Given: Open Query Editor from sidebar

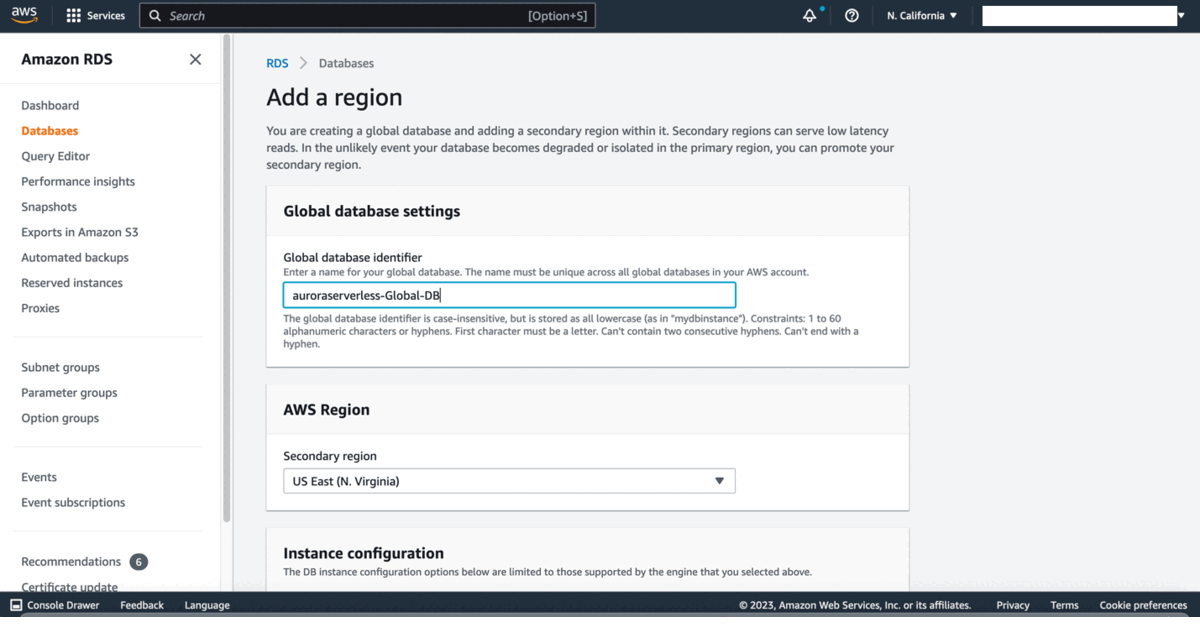Looking at the screenshot, I should click(x=56, y=156).
